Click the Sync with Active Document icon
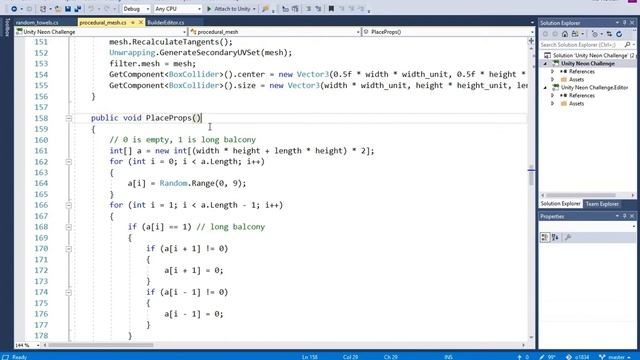 609,34
